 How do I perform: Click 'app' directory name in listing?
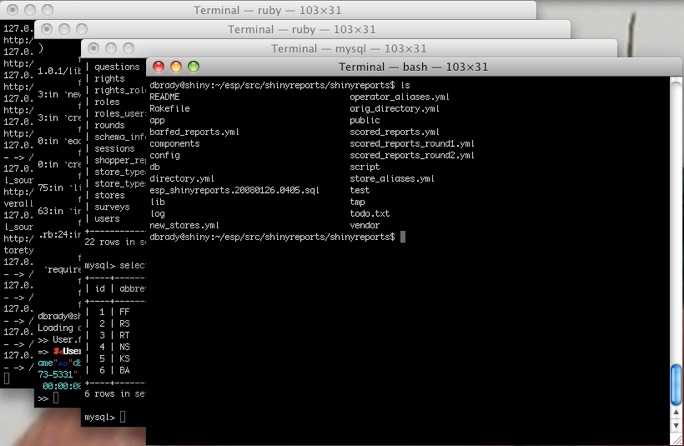point(157,120)
